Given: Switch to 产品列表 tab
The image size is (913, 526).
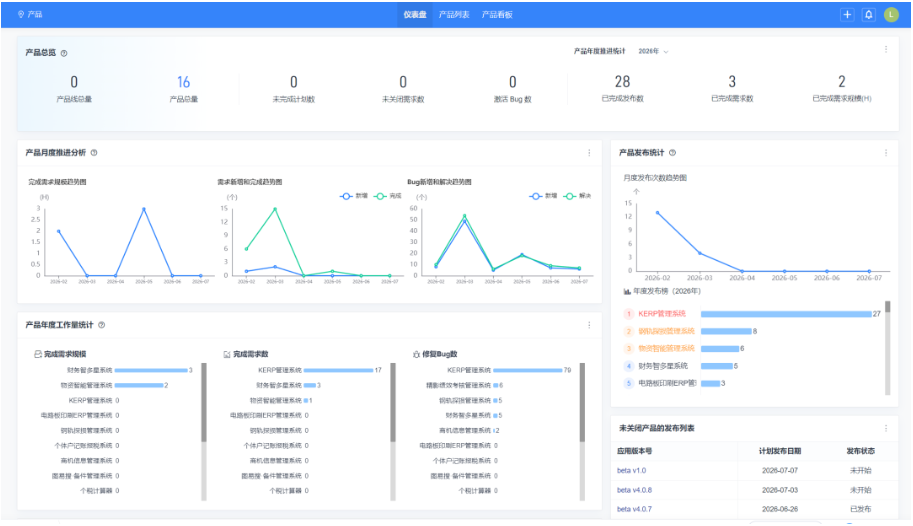Looking at the screenshot, I should pos(454,15).
